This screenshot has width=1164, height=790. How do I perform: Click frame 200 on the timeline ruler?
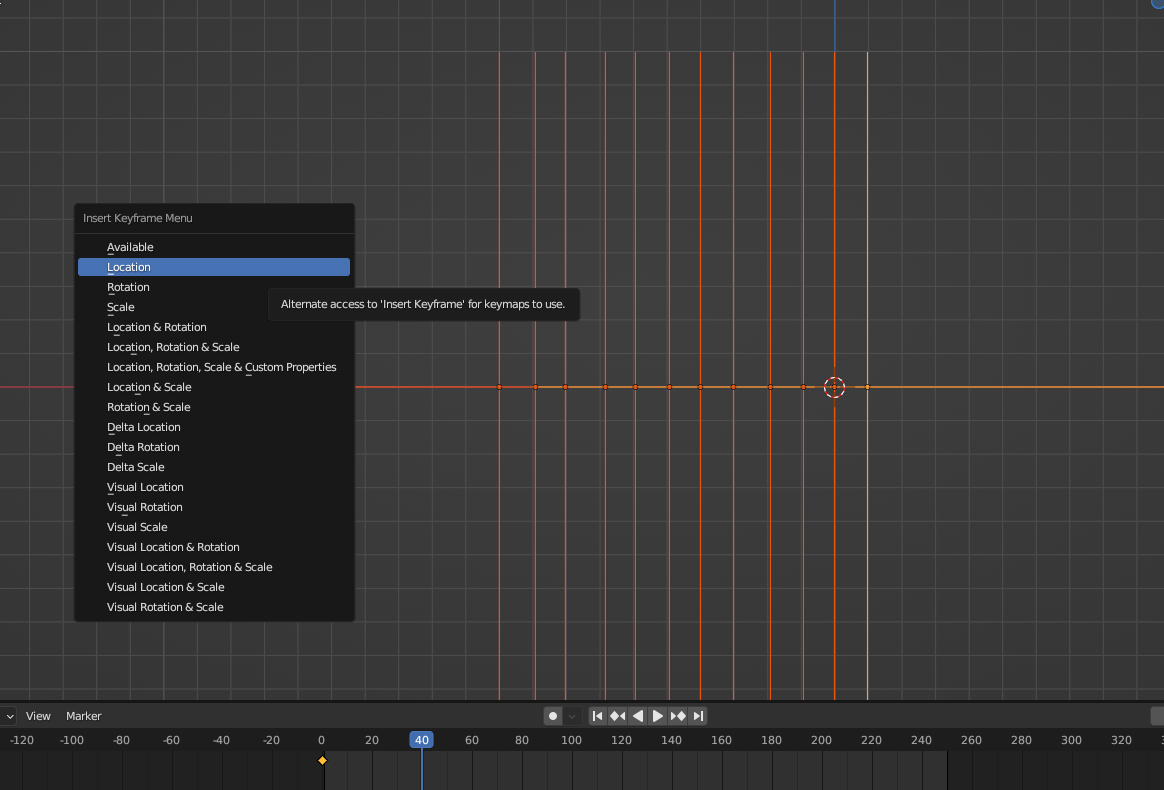[821, 740]
